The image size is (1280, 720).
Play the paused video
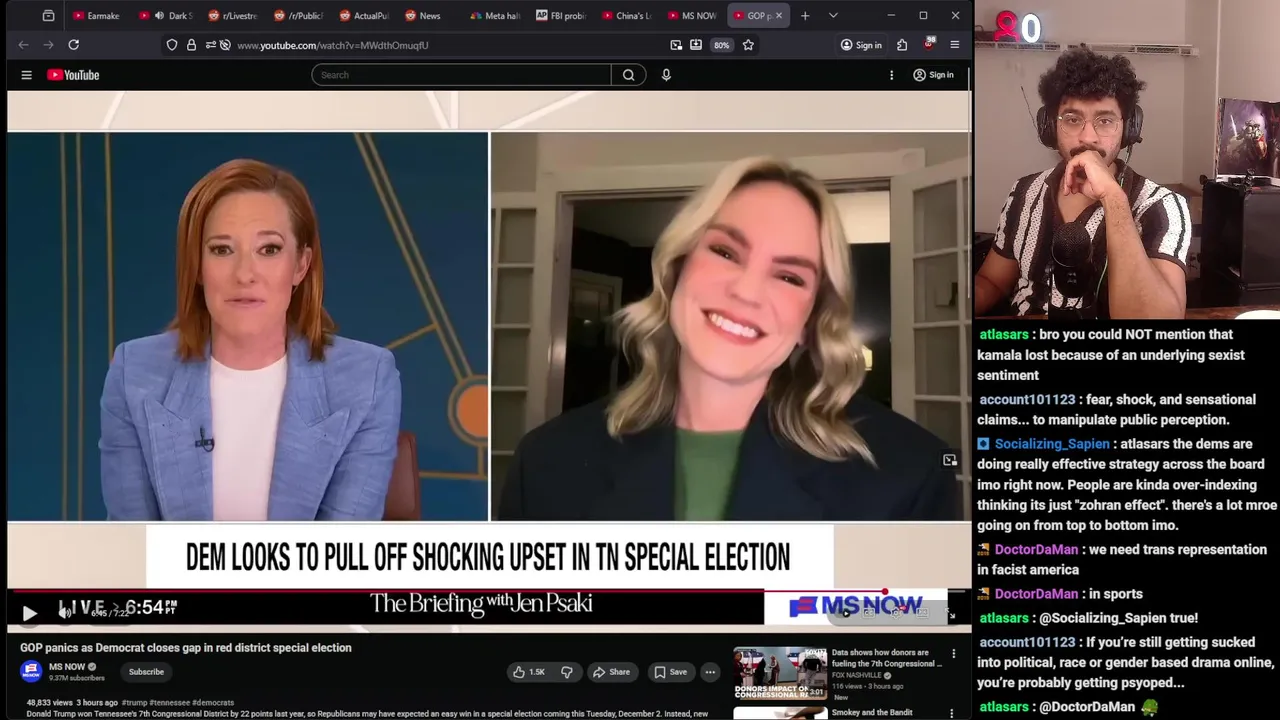pos(29,613)
